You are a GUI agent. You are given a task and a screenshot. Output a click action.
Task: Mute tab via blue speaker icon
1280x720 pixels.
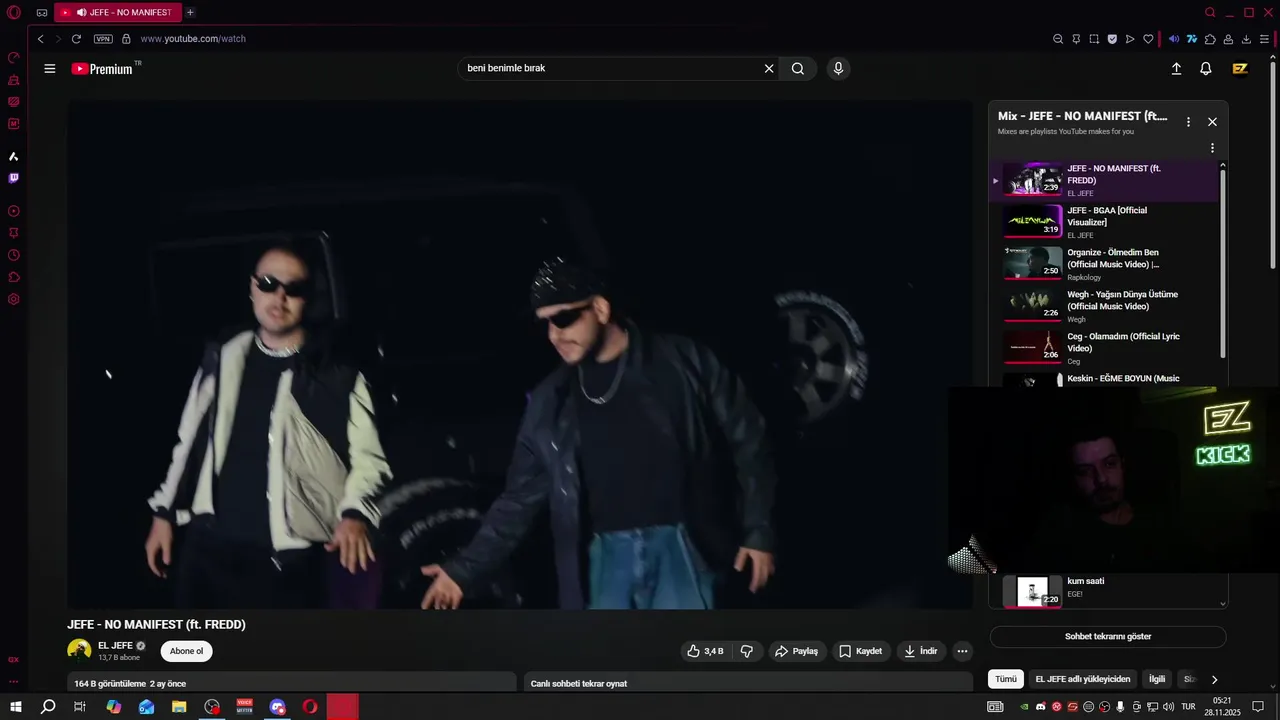(x=1174, y=39)
